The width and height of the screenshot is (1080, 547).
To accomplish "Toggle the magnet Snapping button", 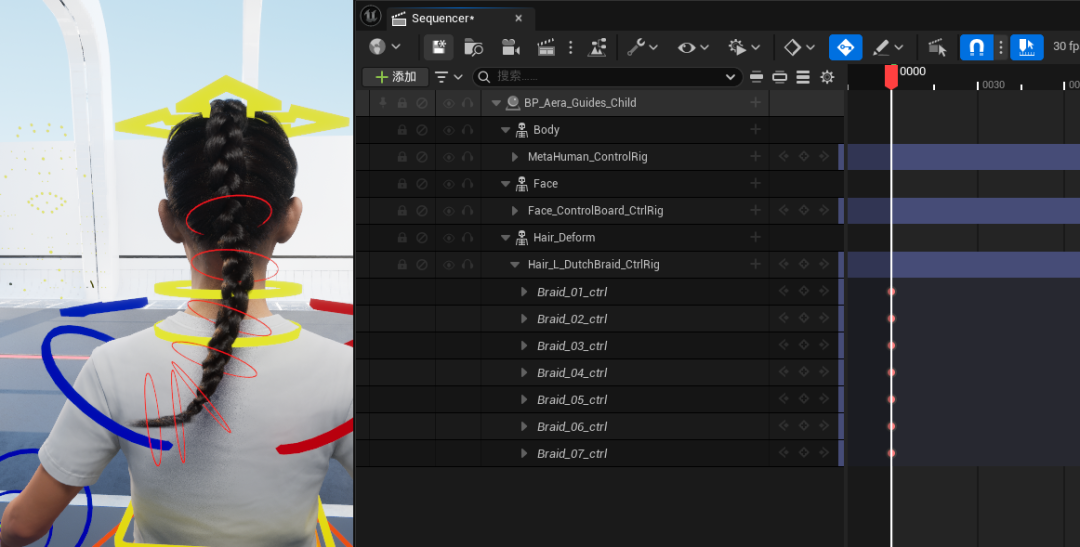I will pyautogui.click(x=976, y=47).
